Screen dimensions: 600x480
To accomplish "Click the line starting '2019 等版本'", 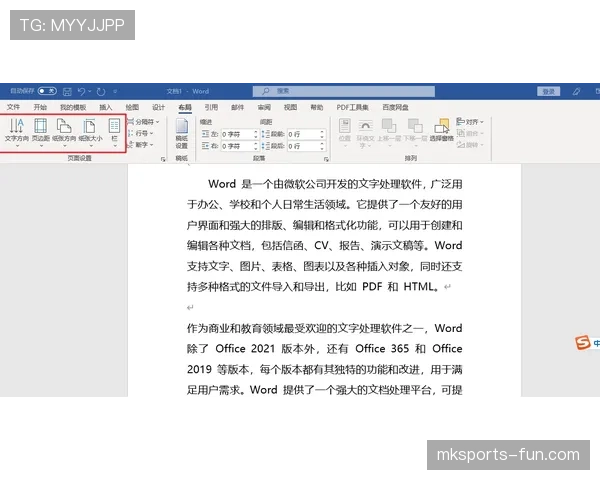I will (x=324, y=369).
